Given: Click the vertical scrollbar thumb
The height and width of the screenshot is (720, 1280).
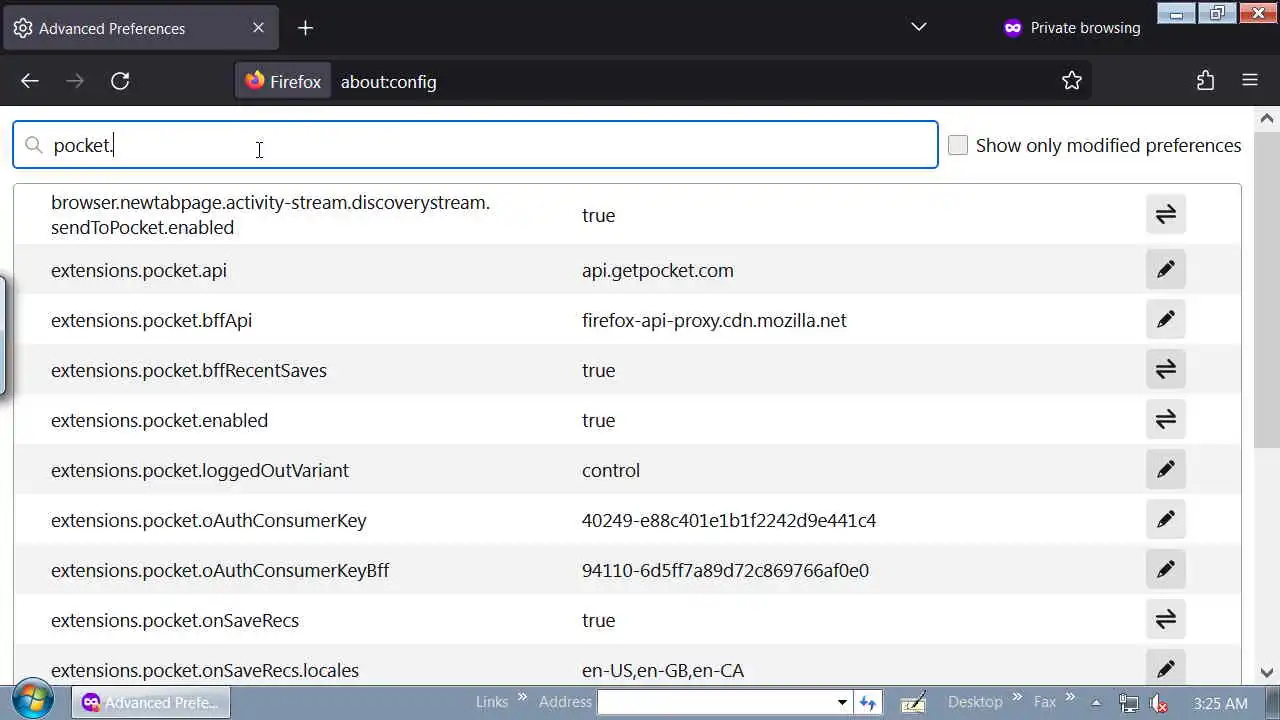Looking at the screenshot, I should [x=1267, y=288].
